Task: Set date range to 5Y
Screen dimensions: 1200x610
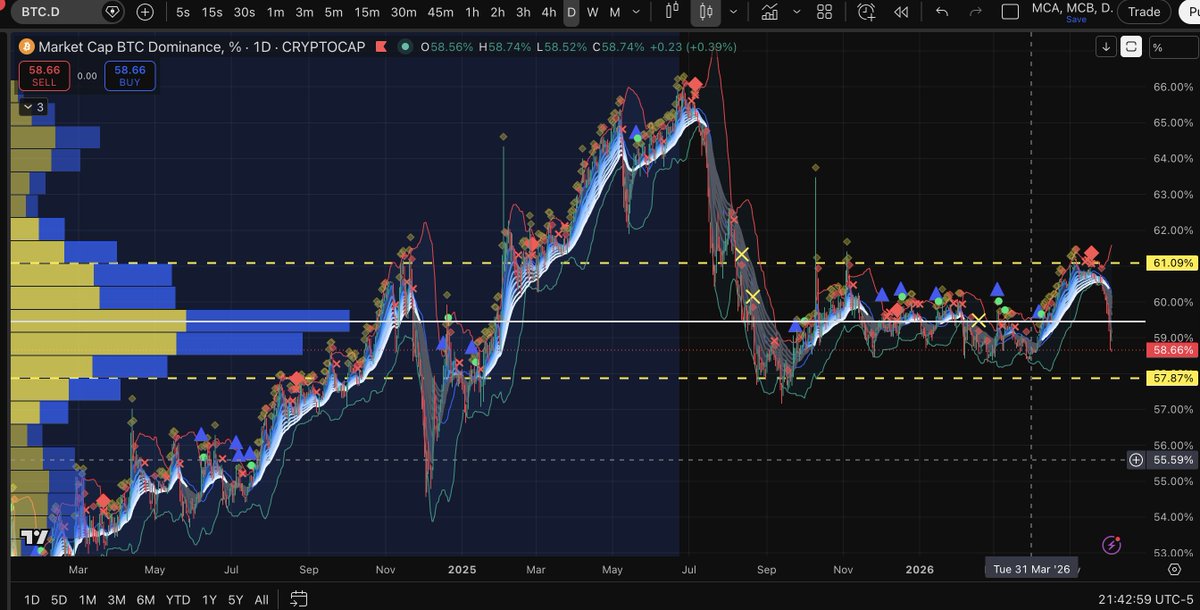Action: click(x=234, y=599)
